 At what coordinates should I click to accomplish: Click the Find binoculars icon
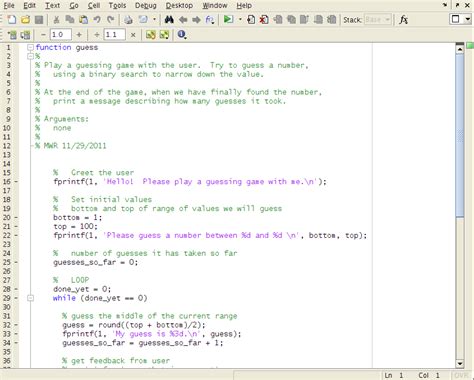point(169,20)
